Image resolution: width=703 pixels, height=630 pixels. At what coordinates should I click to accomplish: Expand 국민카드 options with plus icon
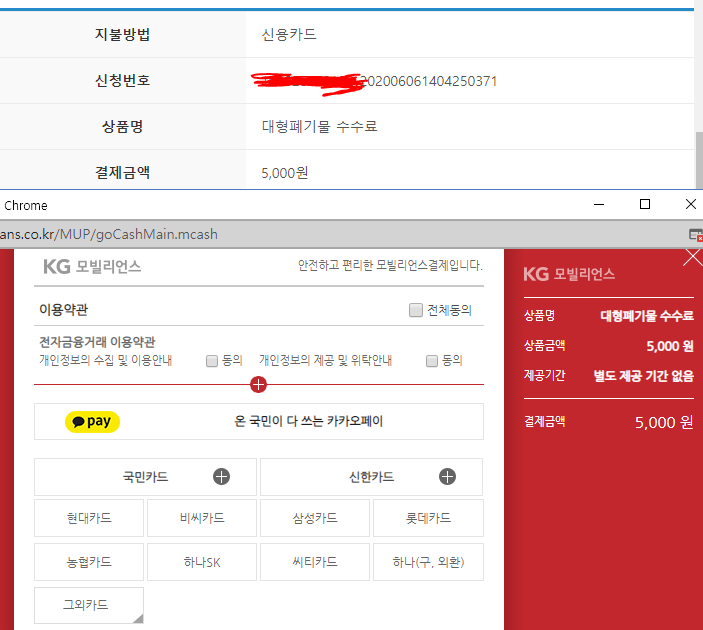tap(221, 477)
